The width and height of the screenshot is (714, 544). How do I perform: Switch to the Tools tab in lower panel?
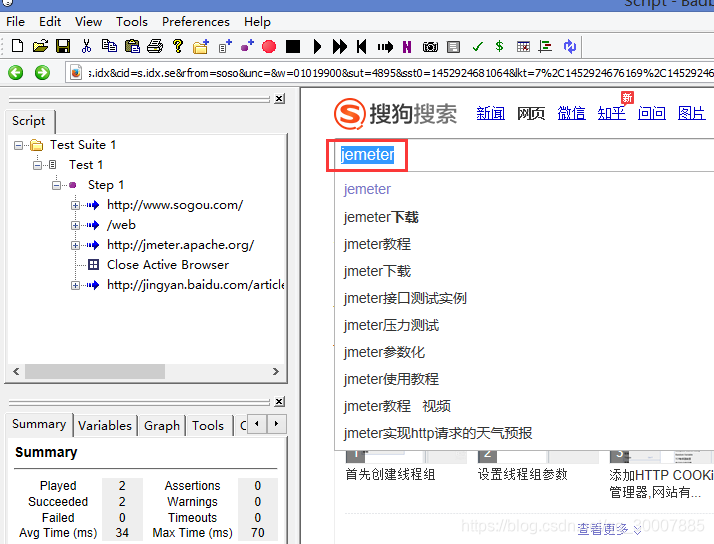point(208,426)
